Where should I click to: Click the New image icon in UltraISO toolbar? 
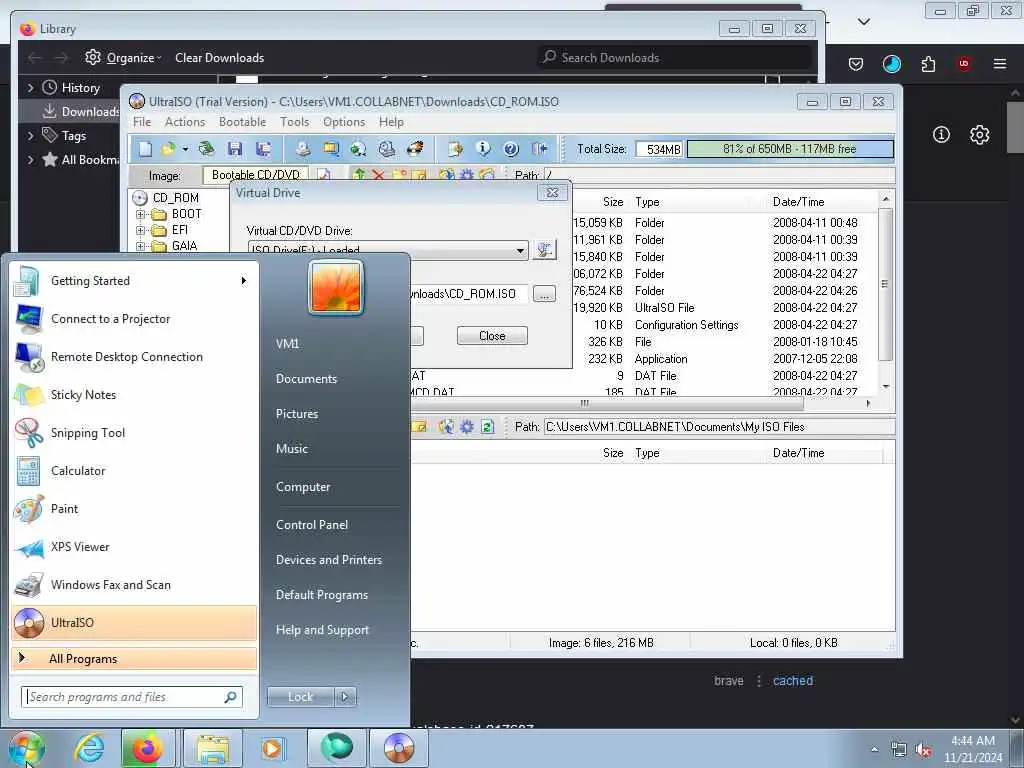pyautogui.click(x=145, y=149)
